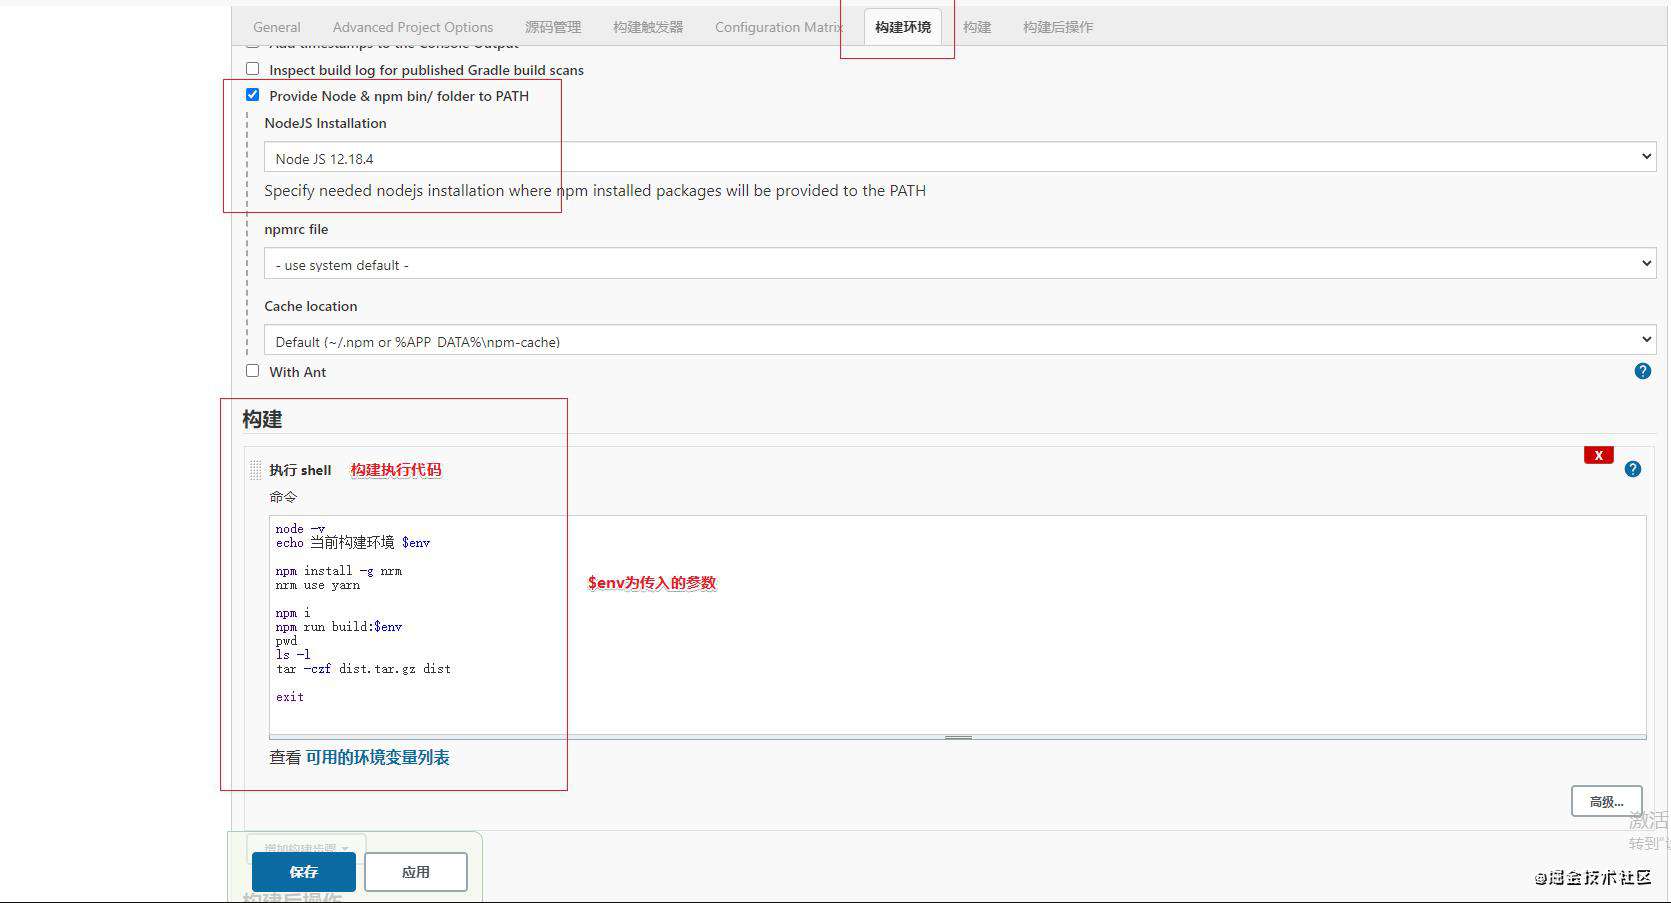Screen dimensions: 1671x903
Task: Click the NodeJS Installation label
Action: (325, 123)
